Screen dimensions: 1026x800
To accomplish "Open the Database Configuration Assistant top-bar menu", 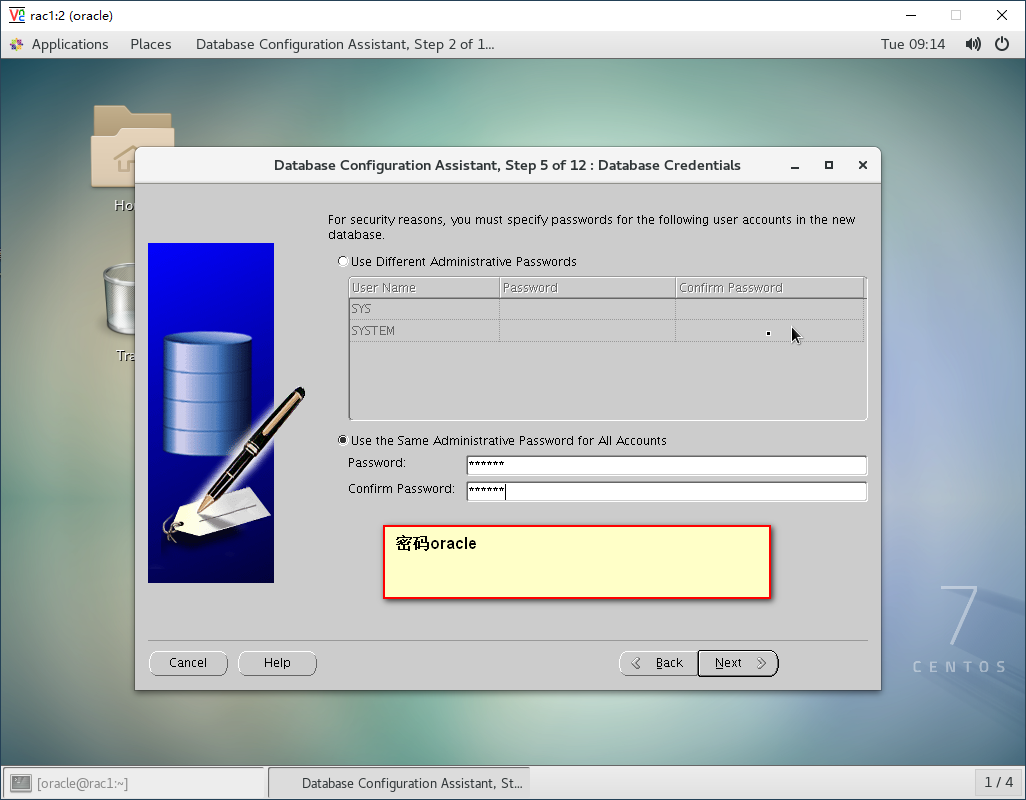I will [x=345, y=44].
